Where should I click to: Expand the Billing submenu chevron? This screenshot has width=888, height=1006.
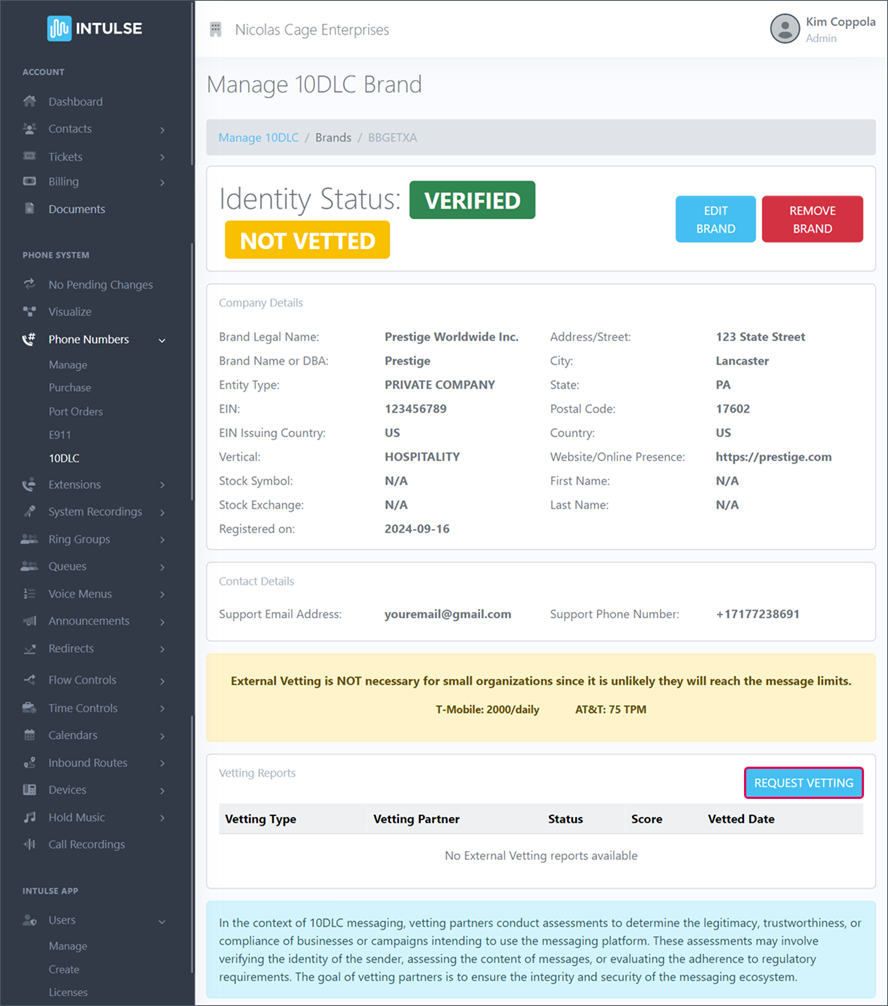(x=162, y=183)
